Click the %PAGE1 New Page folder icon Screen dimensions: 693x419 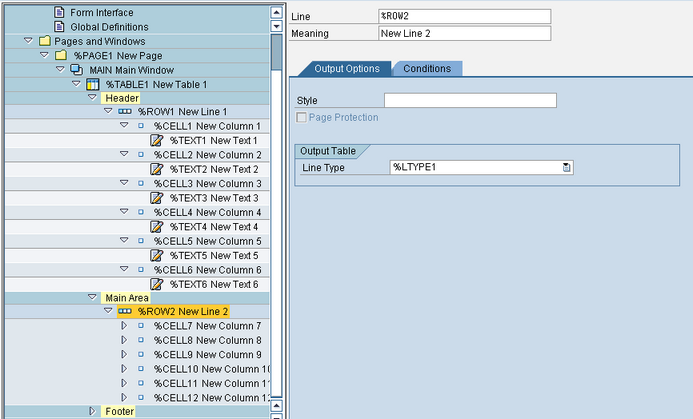point(61,55)
